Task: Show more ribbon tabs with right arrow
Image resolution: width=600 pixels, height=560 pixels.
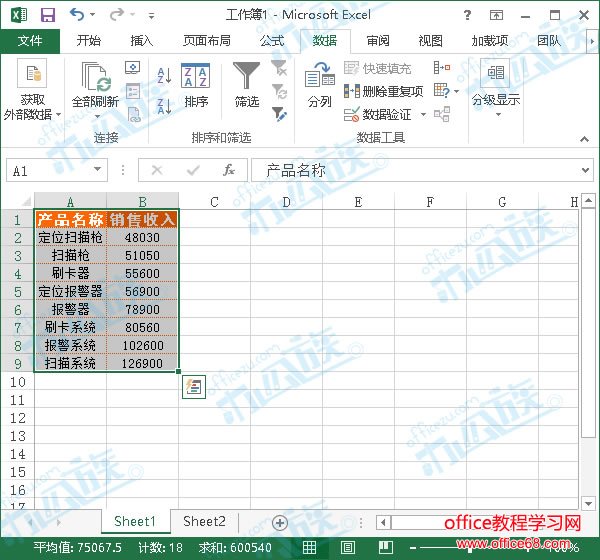Action: (x=592, y=41)
